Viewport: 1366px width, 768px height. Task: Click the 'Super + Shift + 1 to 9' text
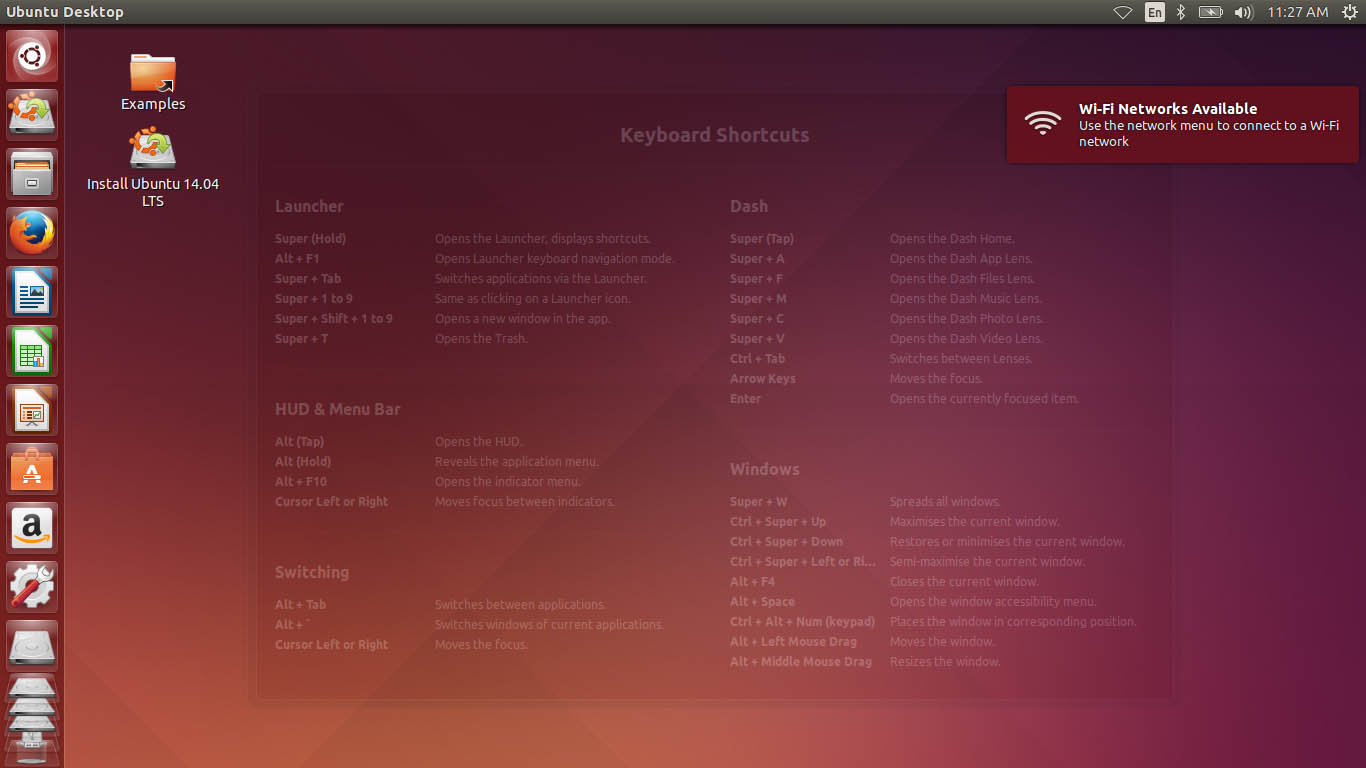[x=334, y=319]
